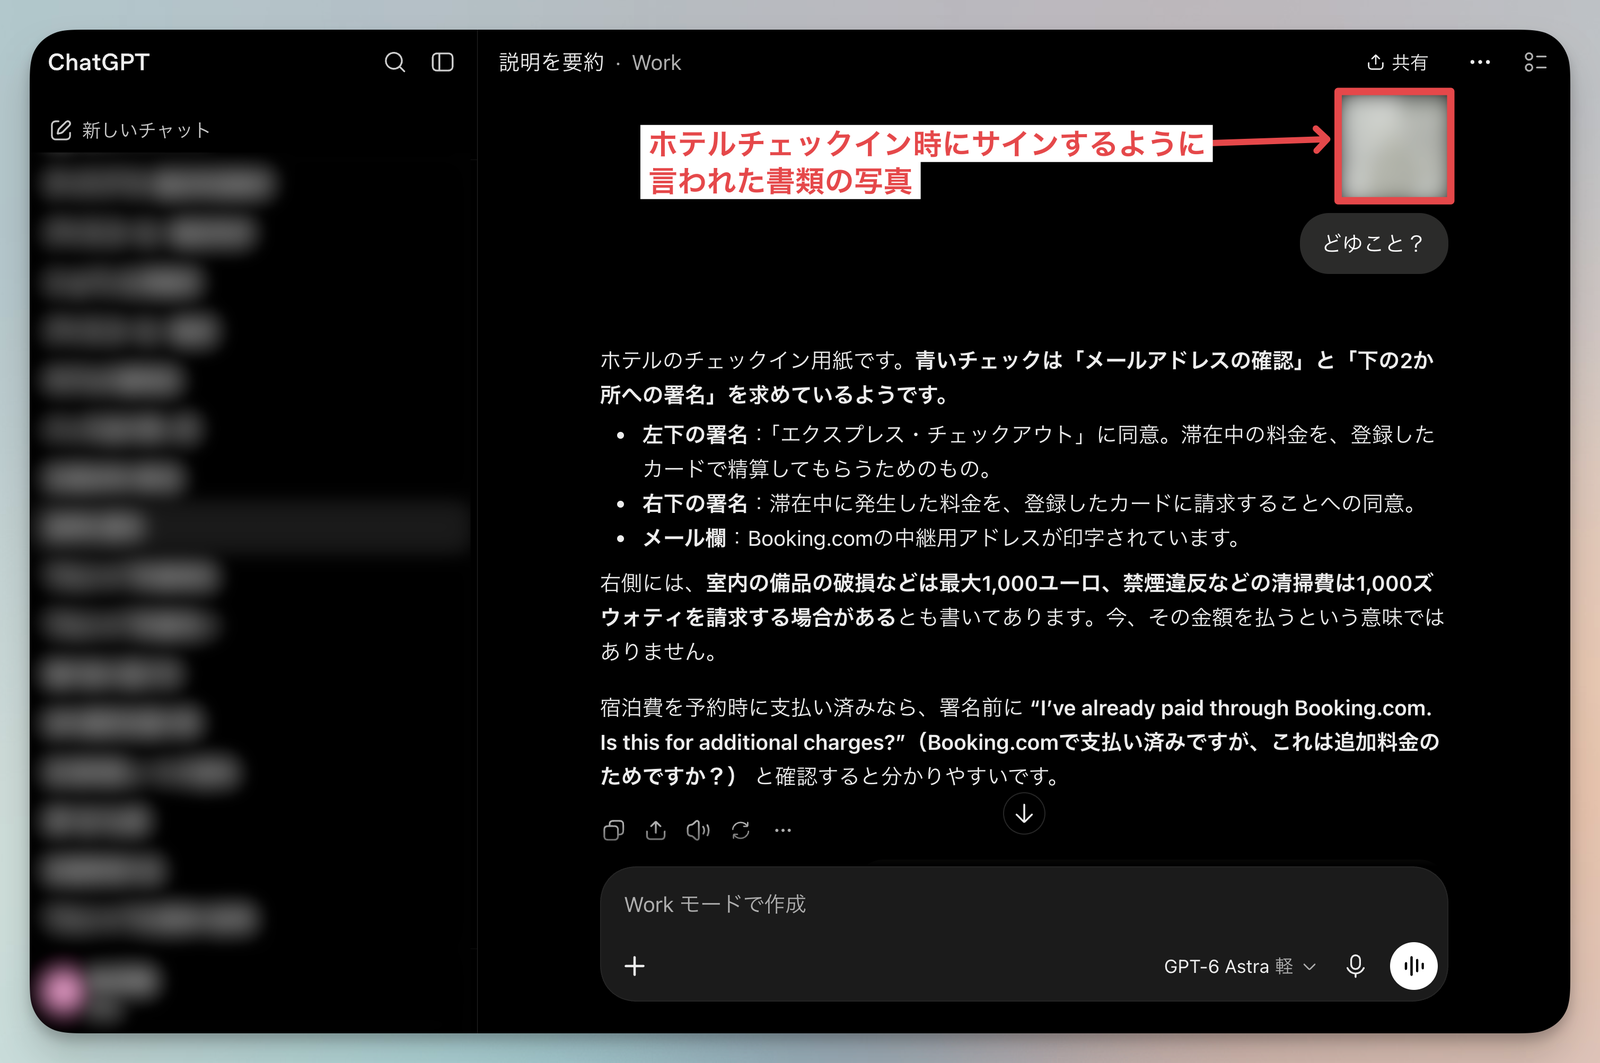Open the three-dot menu in the header

click(x=1480, y=62)
